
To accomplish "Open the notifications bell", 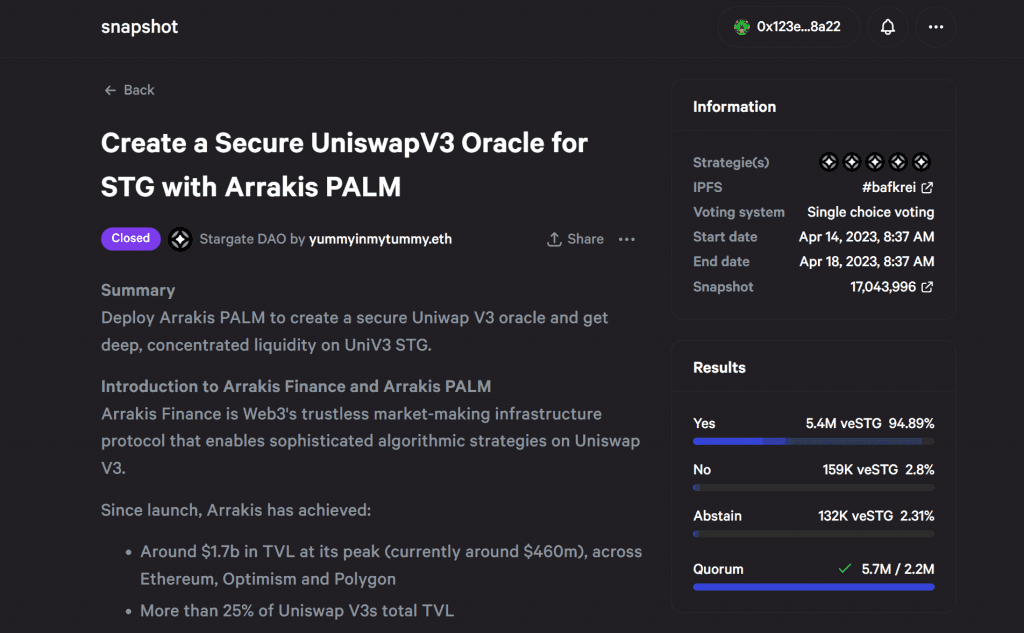I will point(888,27).
